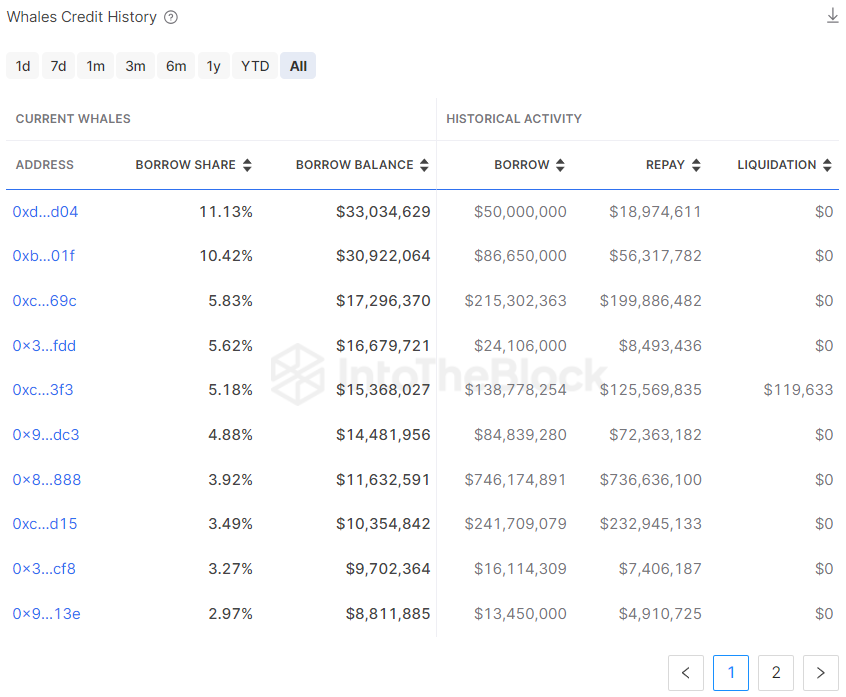
Task: Choose the YTD time range
Action: 255,66
